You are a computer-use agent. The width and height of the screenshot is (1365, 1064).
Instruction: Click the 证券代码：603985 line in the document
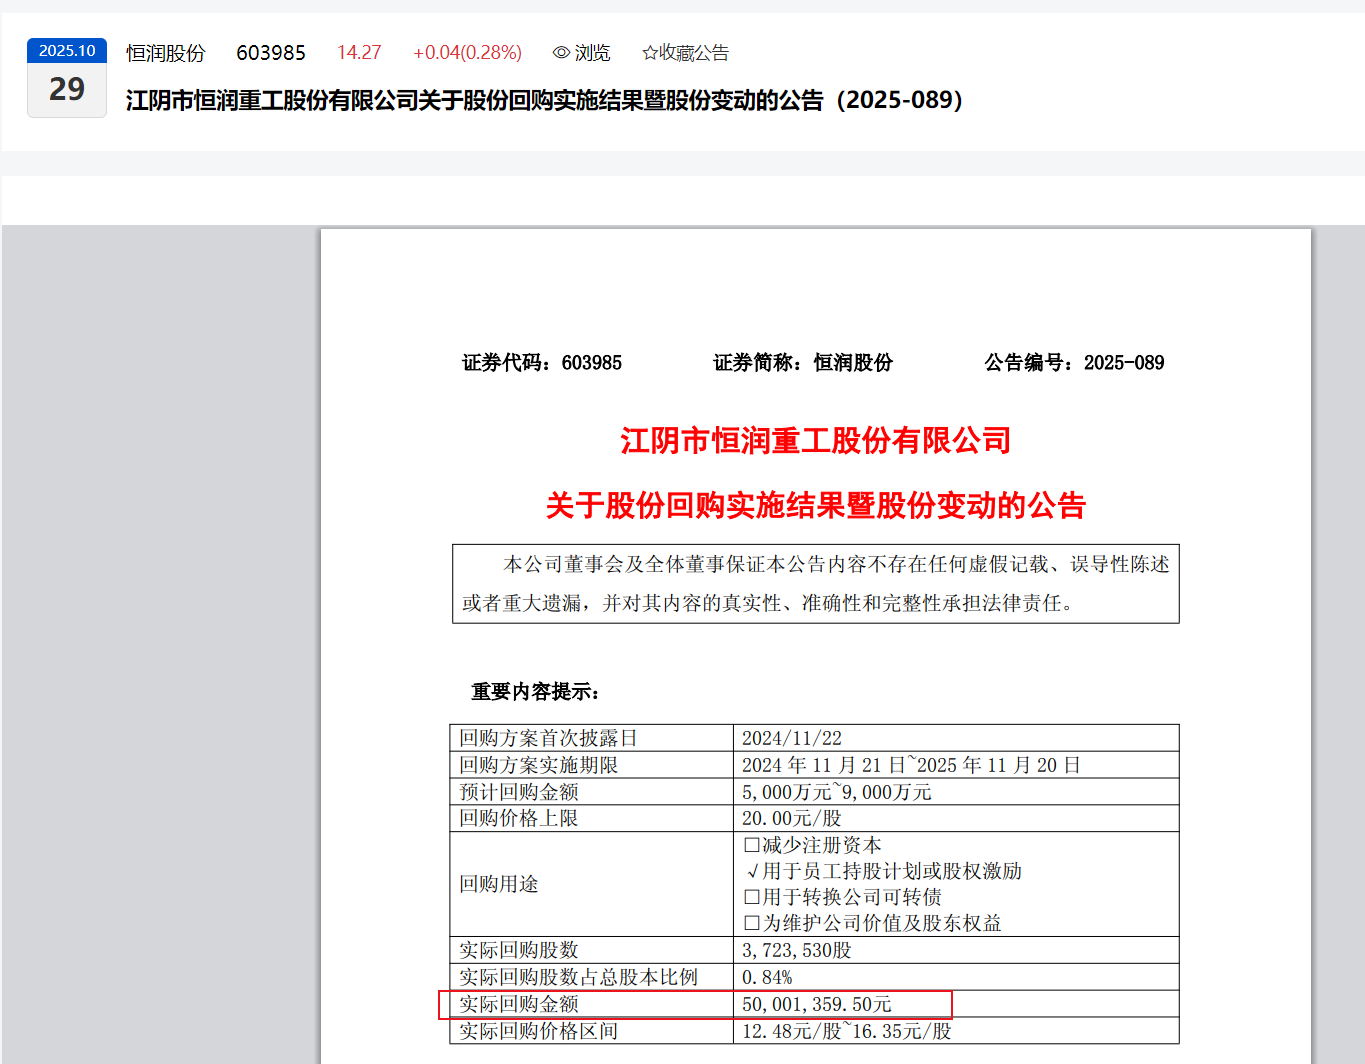click(542, 363)
